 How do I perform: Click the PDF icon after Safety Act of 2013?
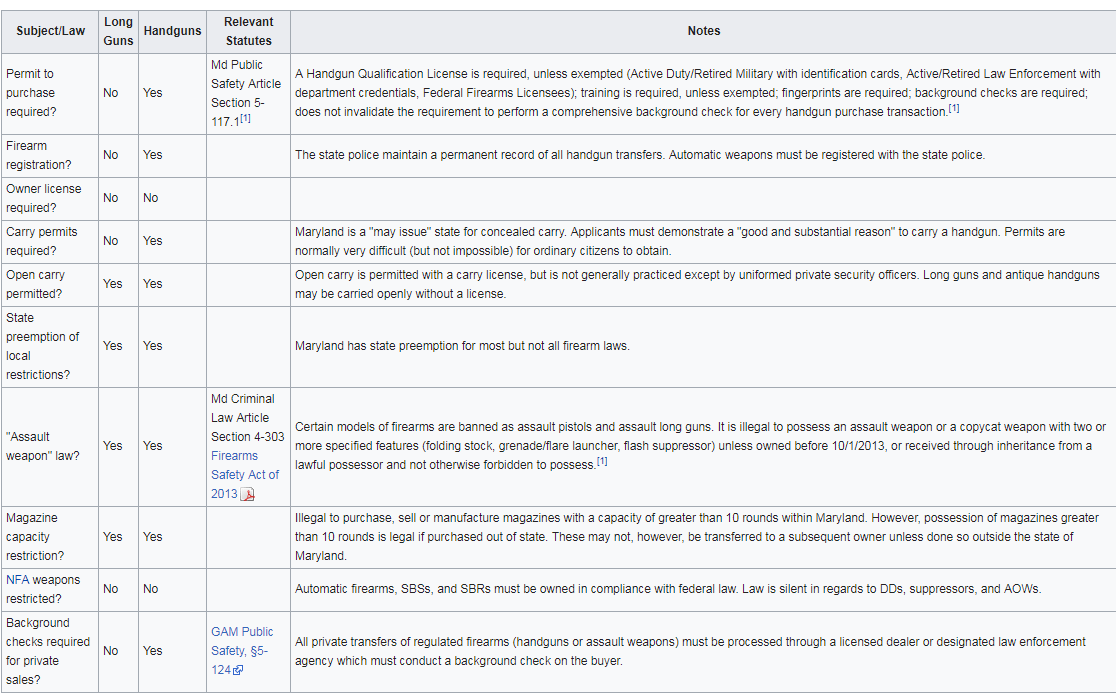[x=248, y=494]
